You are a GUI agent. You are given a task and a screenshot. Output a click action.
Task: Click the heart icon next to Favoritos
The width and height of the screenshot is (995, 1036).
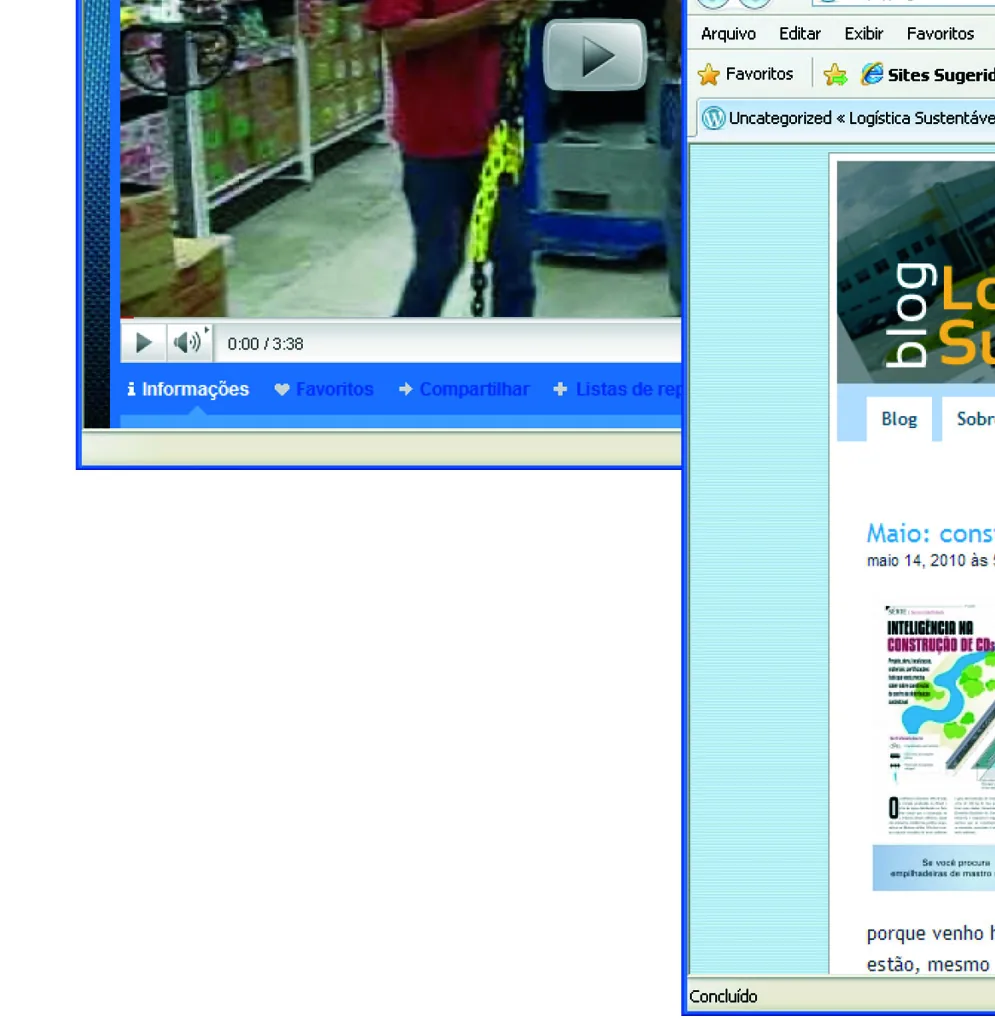(x=282, y=390)
